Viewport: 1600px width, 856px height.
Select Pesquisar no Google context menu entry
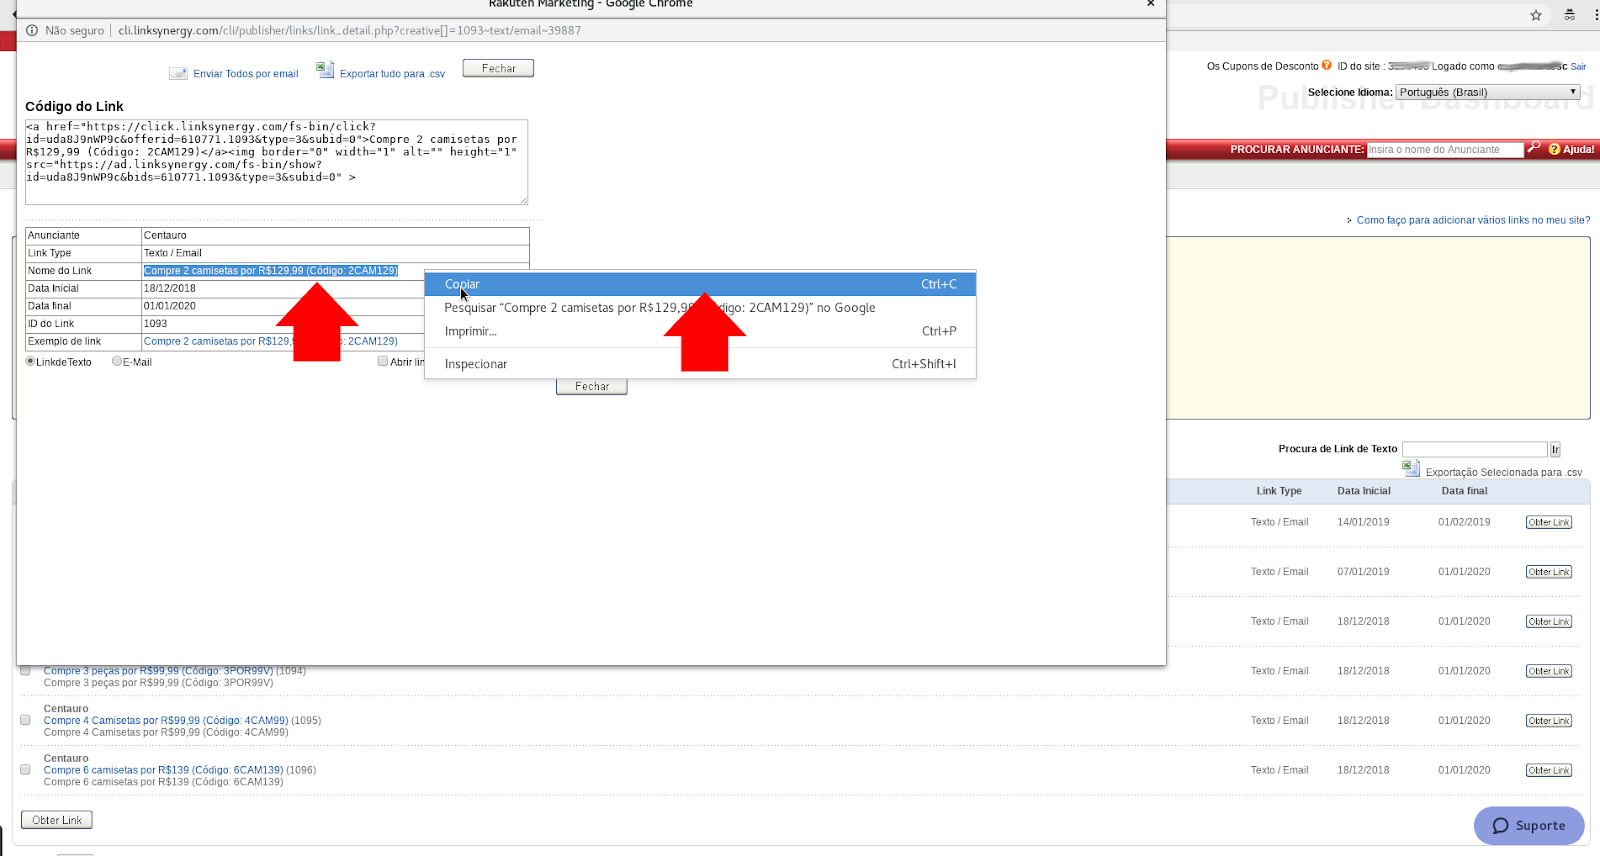tap(700, 308)
